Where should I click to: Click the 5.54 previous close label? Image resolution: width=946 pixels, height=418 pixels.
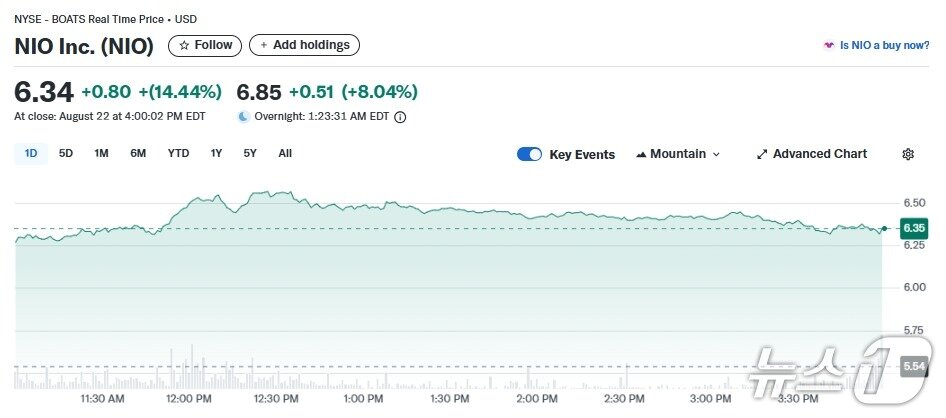[914, 366]
